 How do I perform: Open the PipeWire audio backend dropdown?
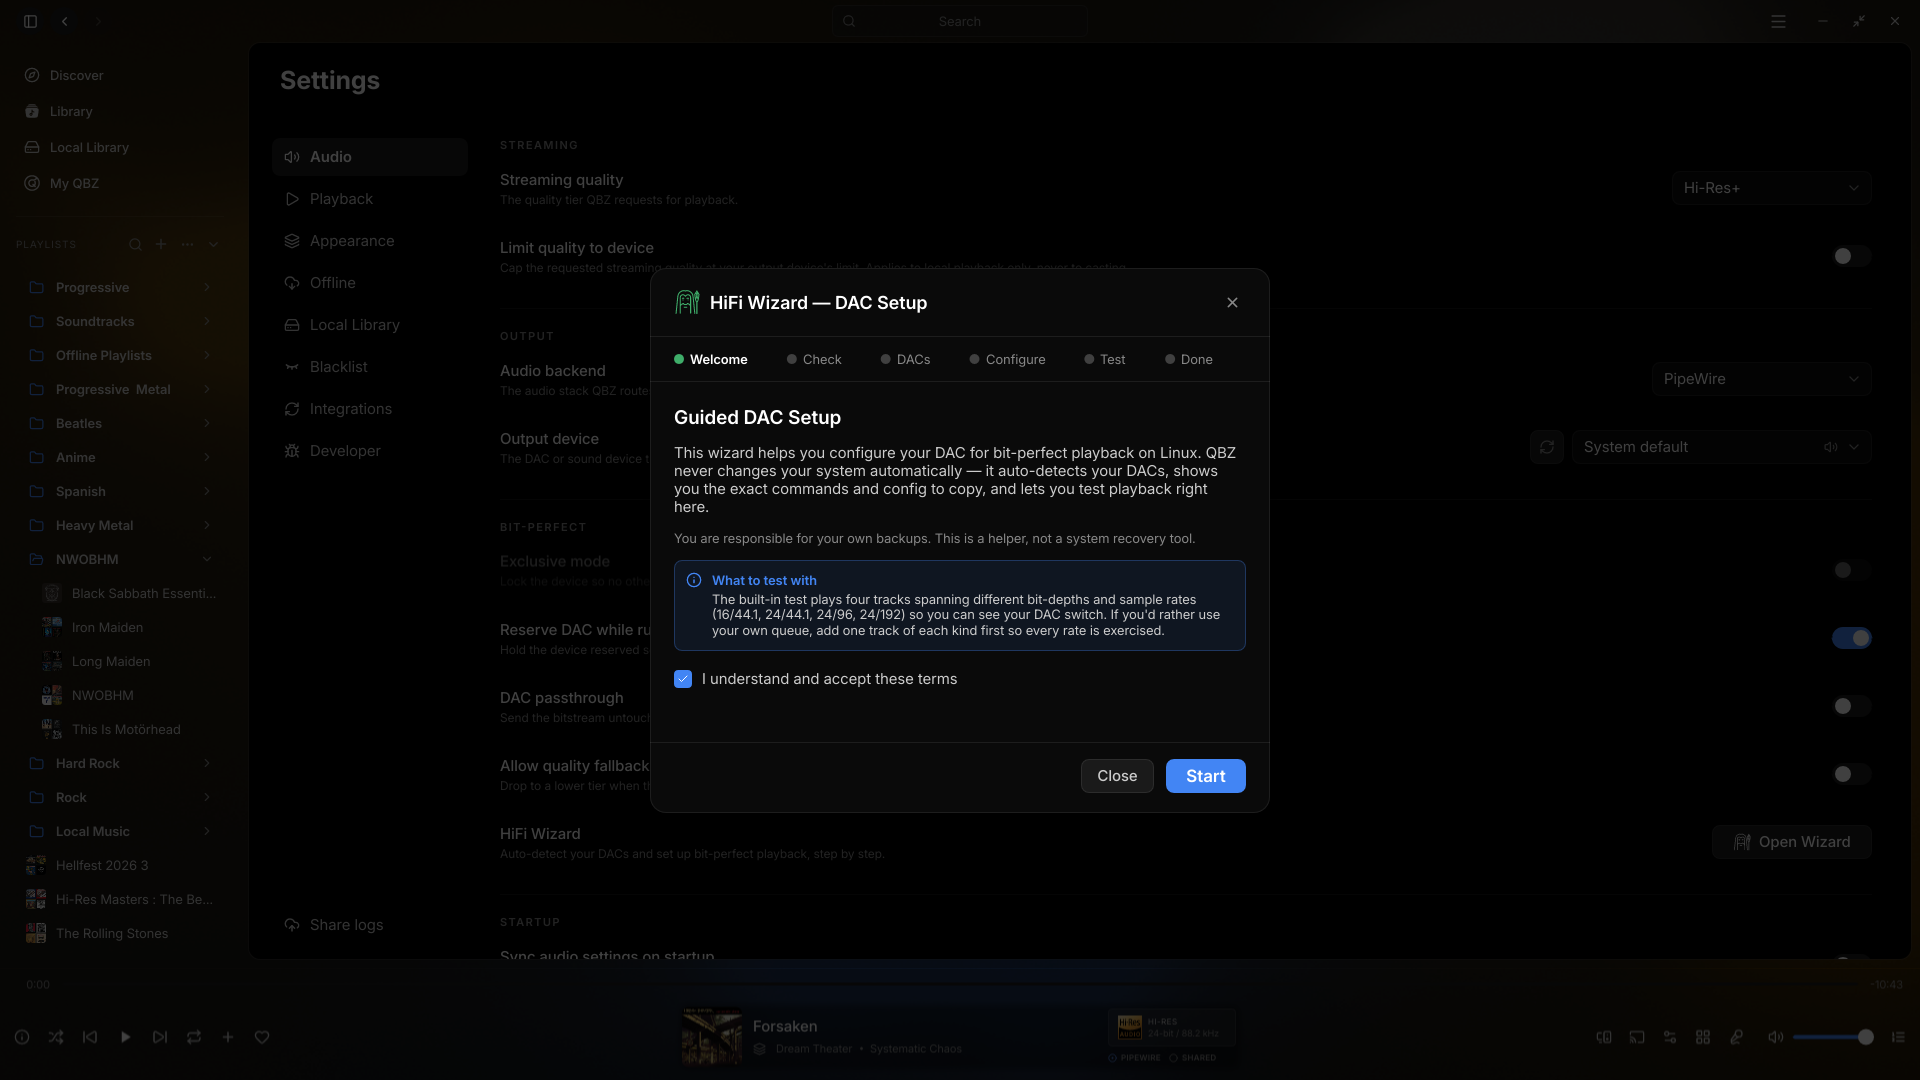1761,379
